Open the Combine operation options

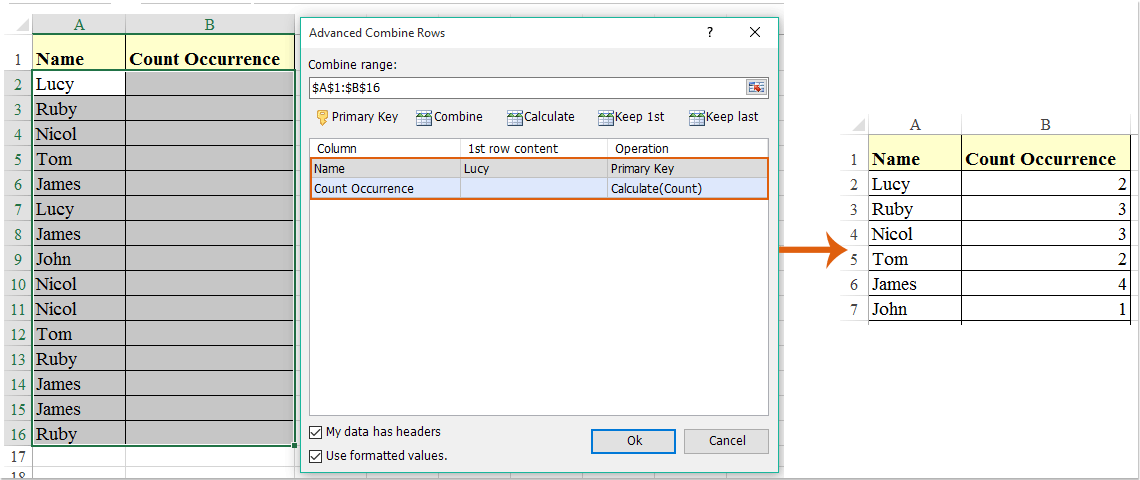pos(449,117)
